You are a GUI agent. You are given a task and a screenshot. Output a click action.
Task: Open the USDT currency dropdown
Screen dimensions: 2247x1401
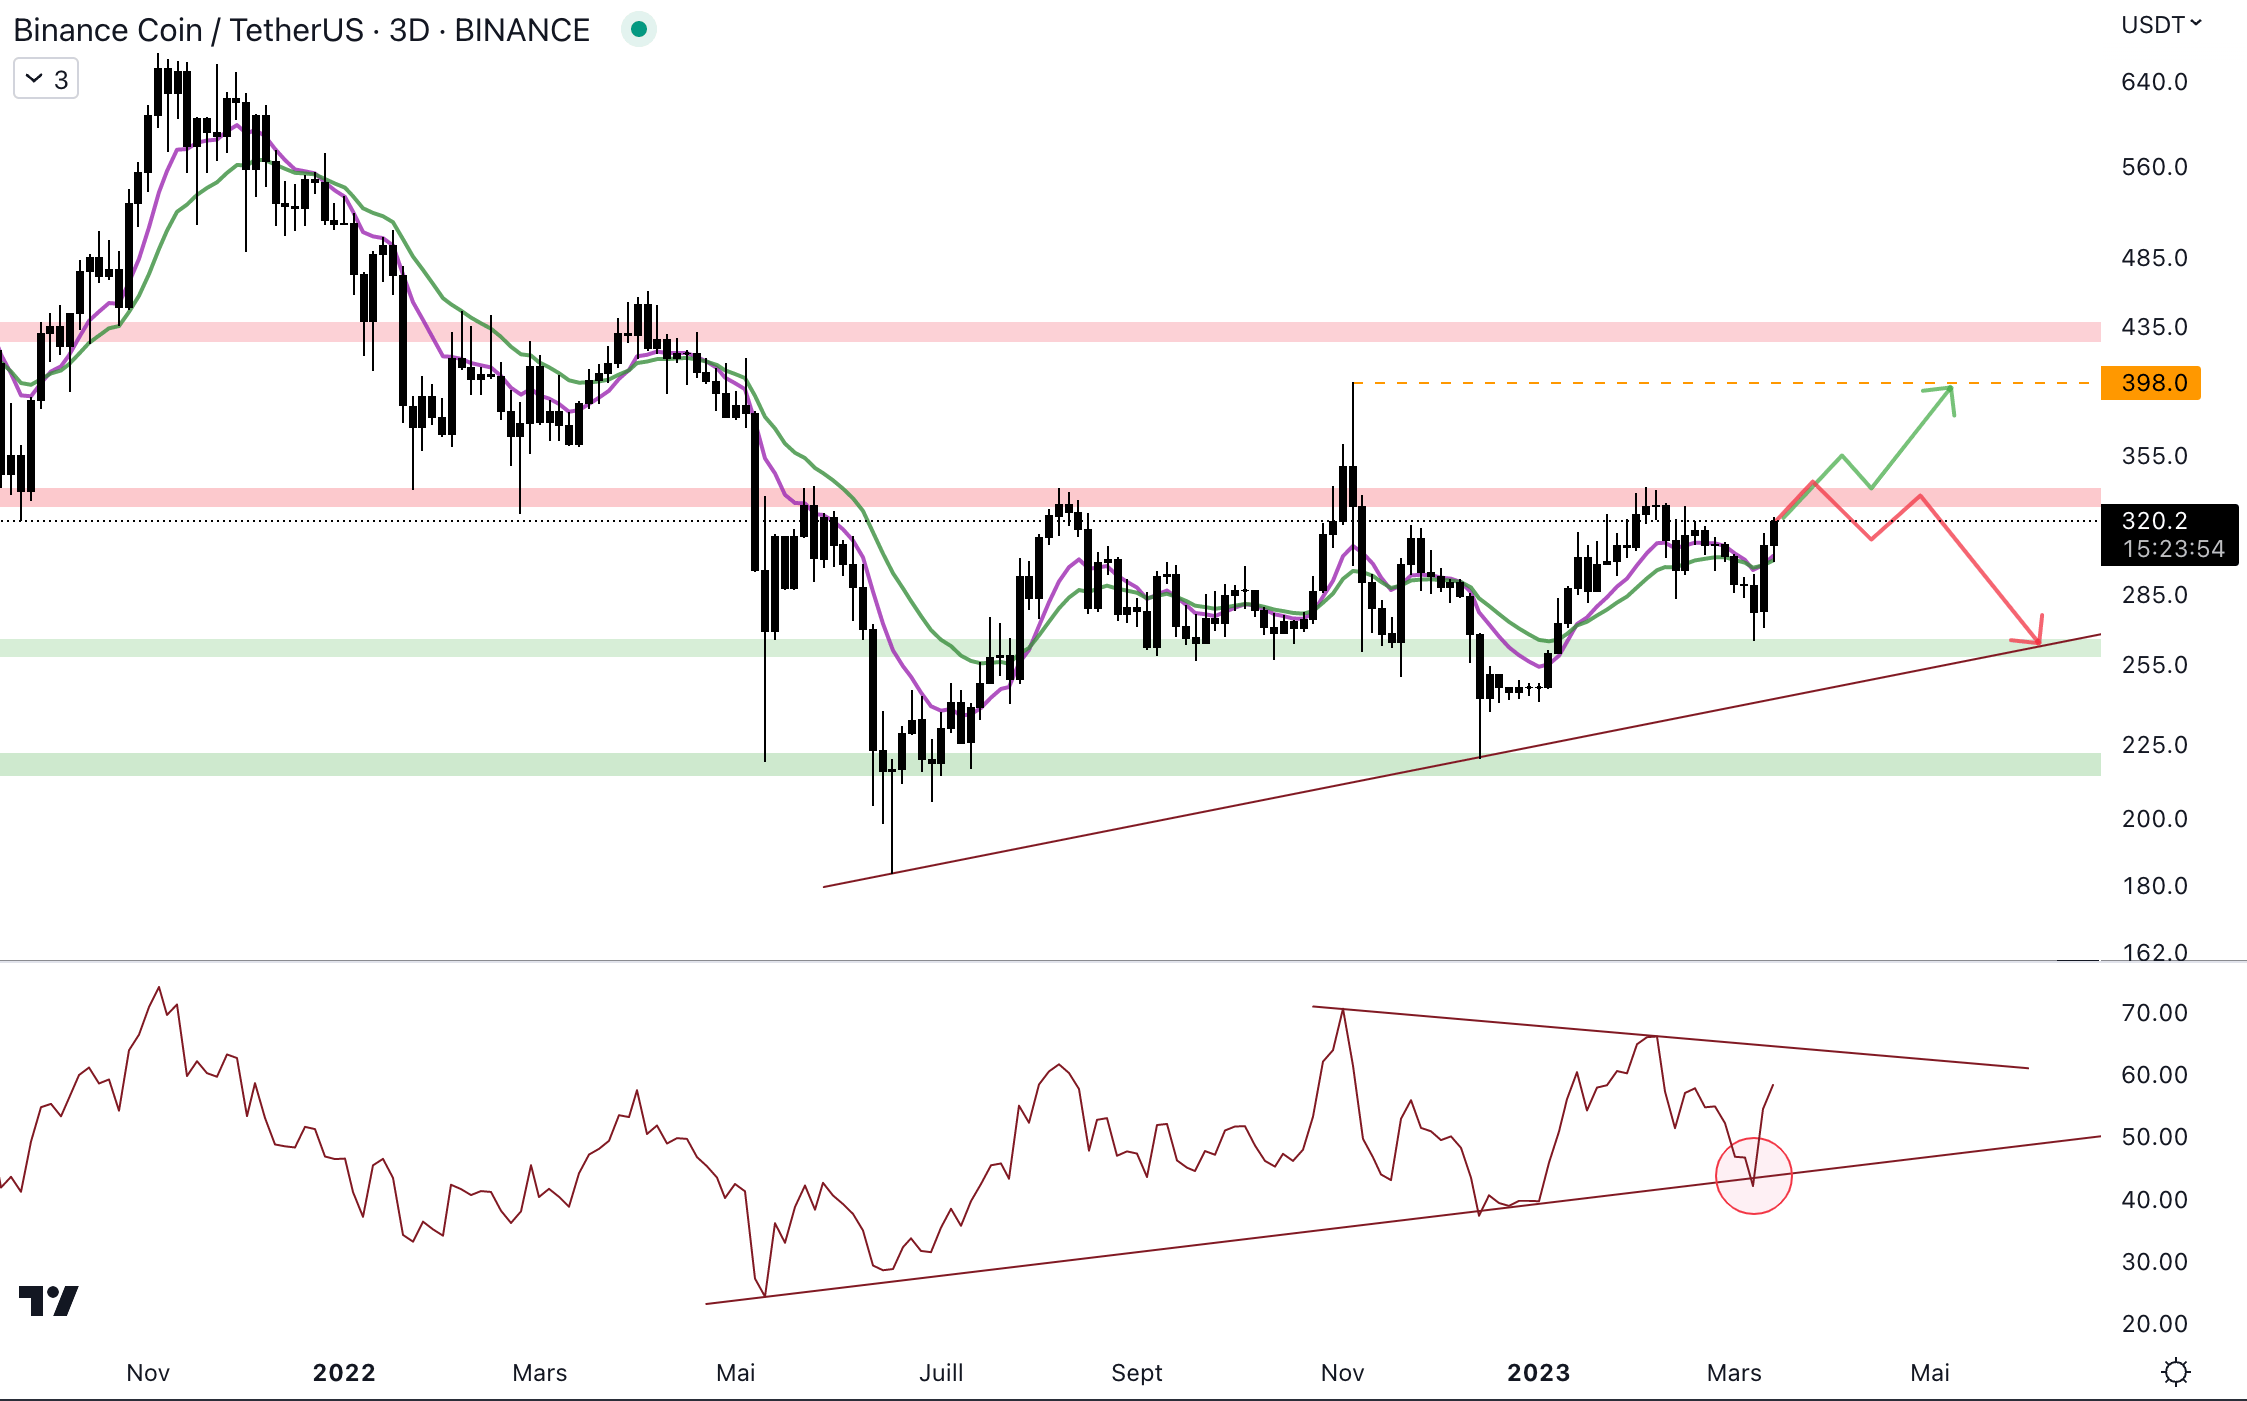point(2160,24)
